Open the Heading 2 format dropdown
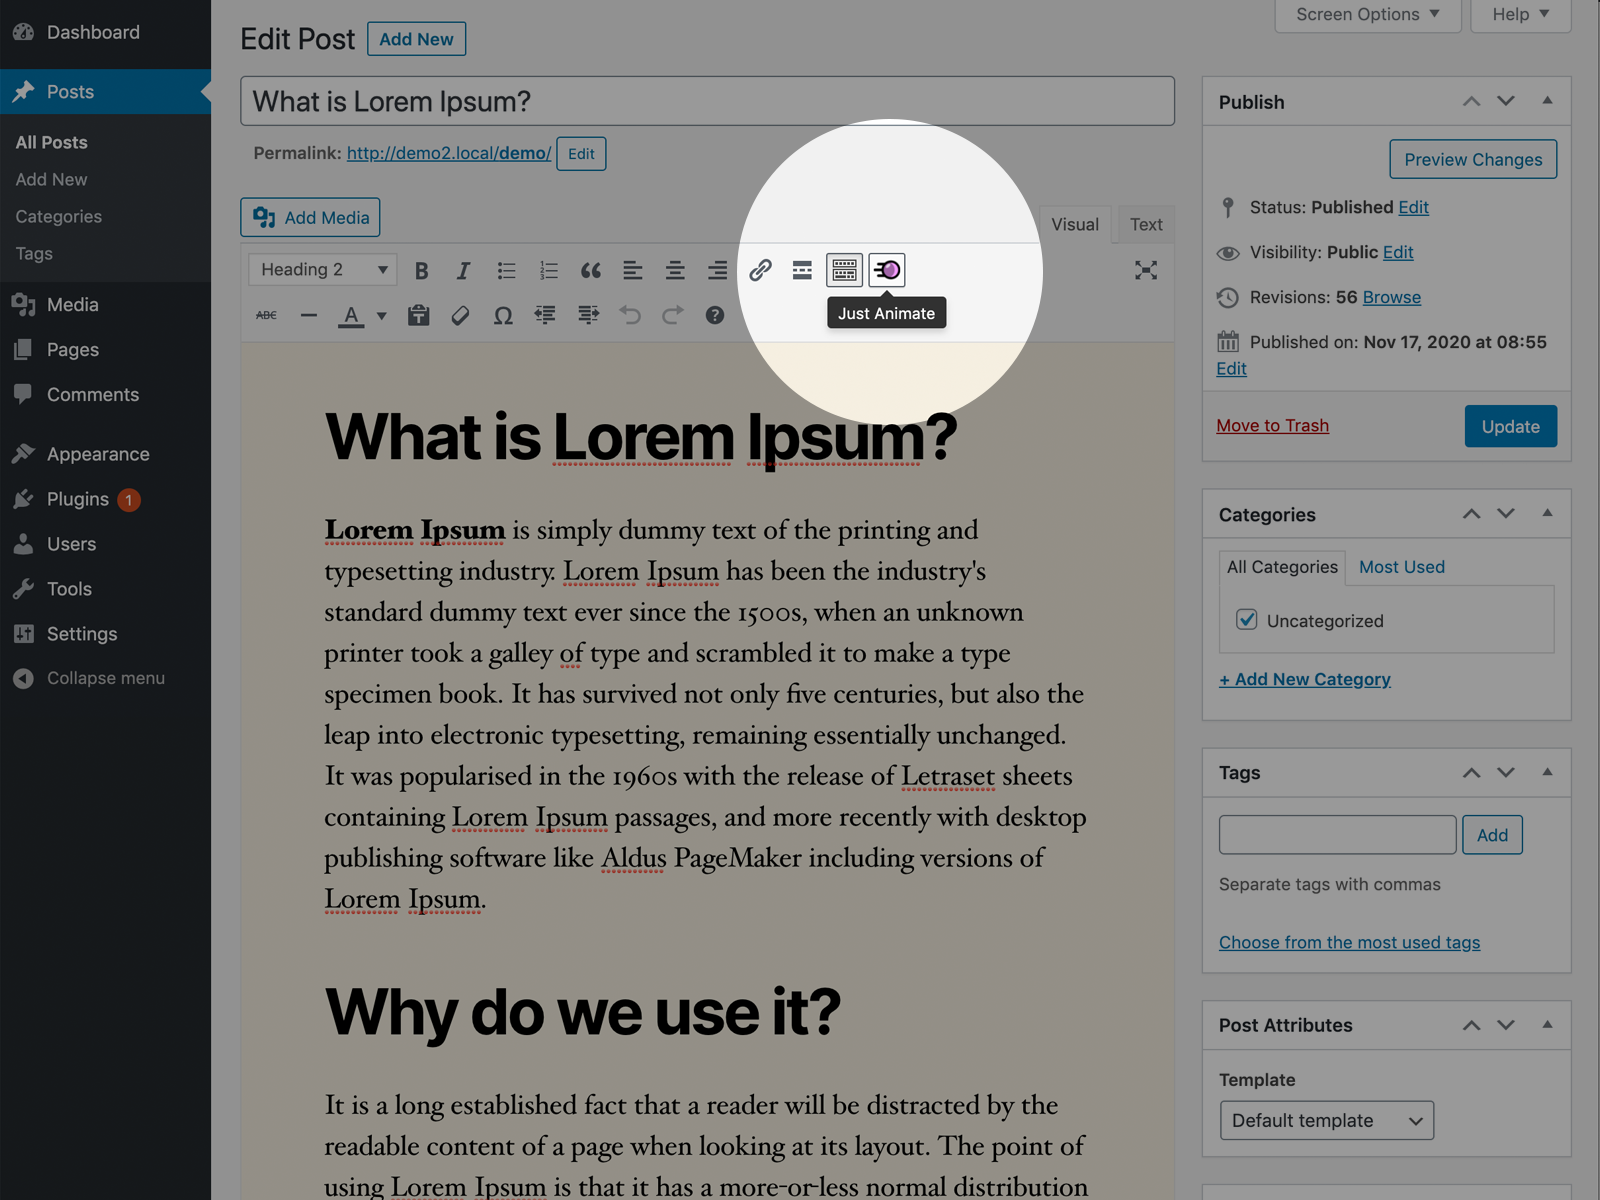 [x=322, y=270]
